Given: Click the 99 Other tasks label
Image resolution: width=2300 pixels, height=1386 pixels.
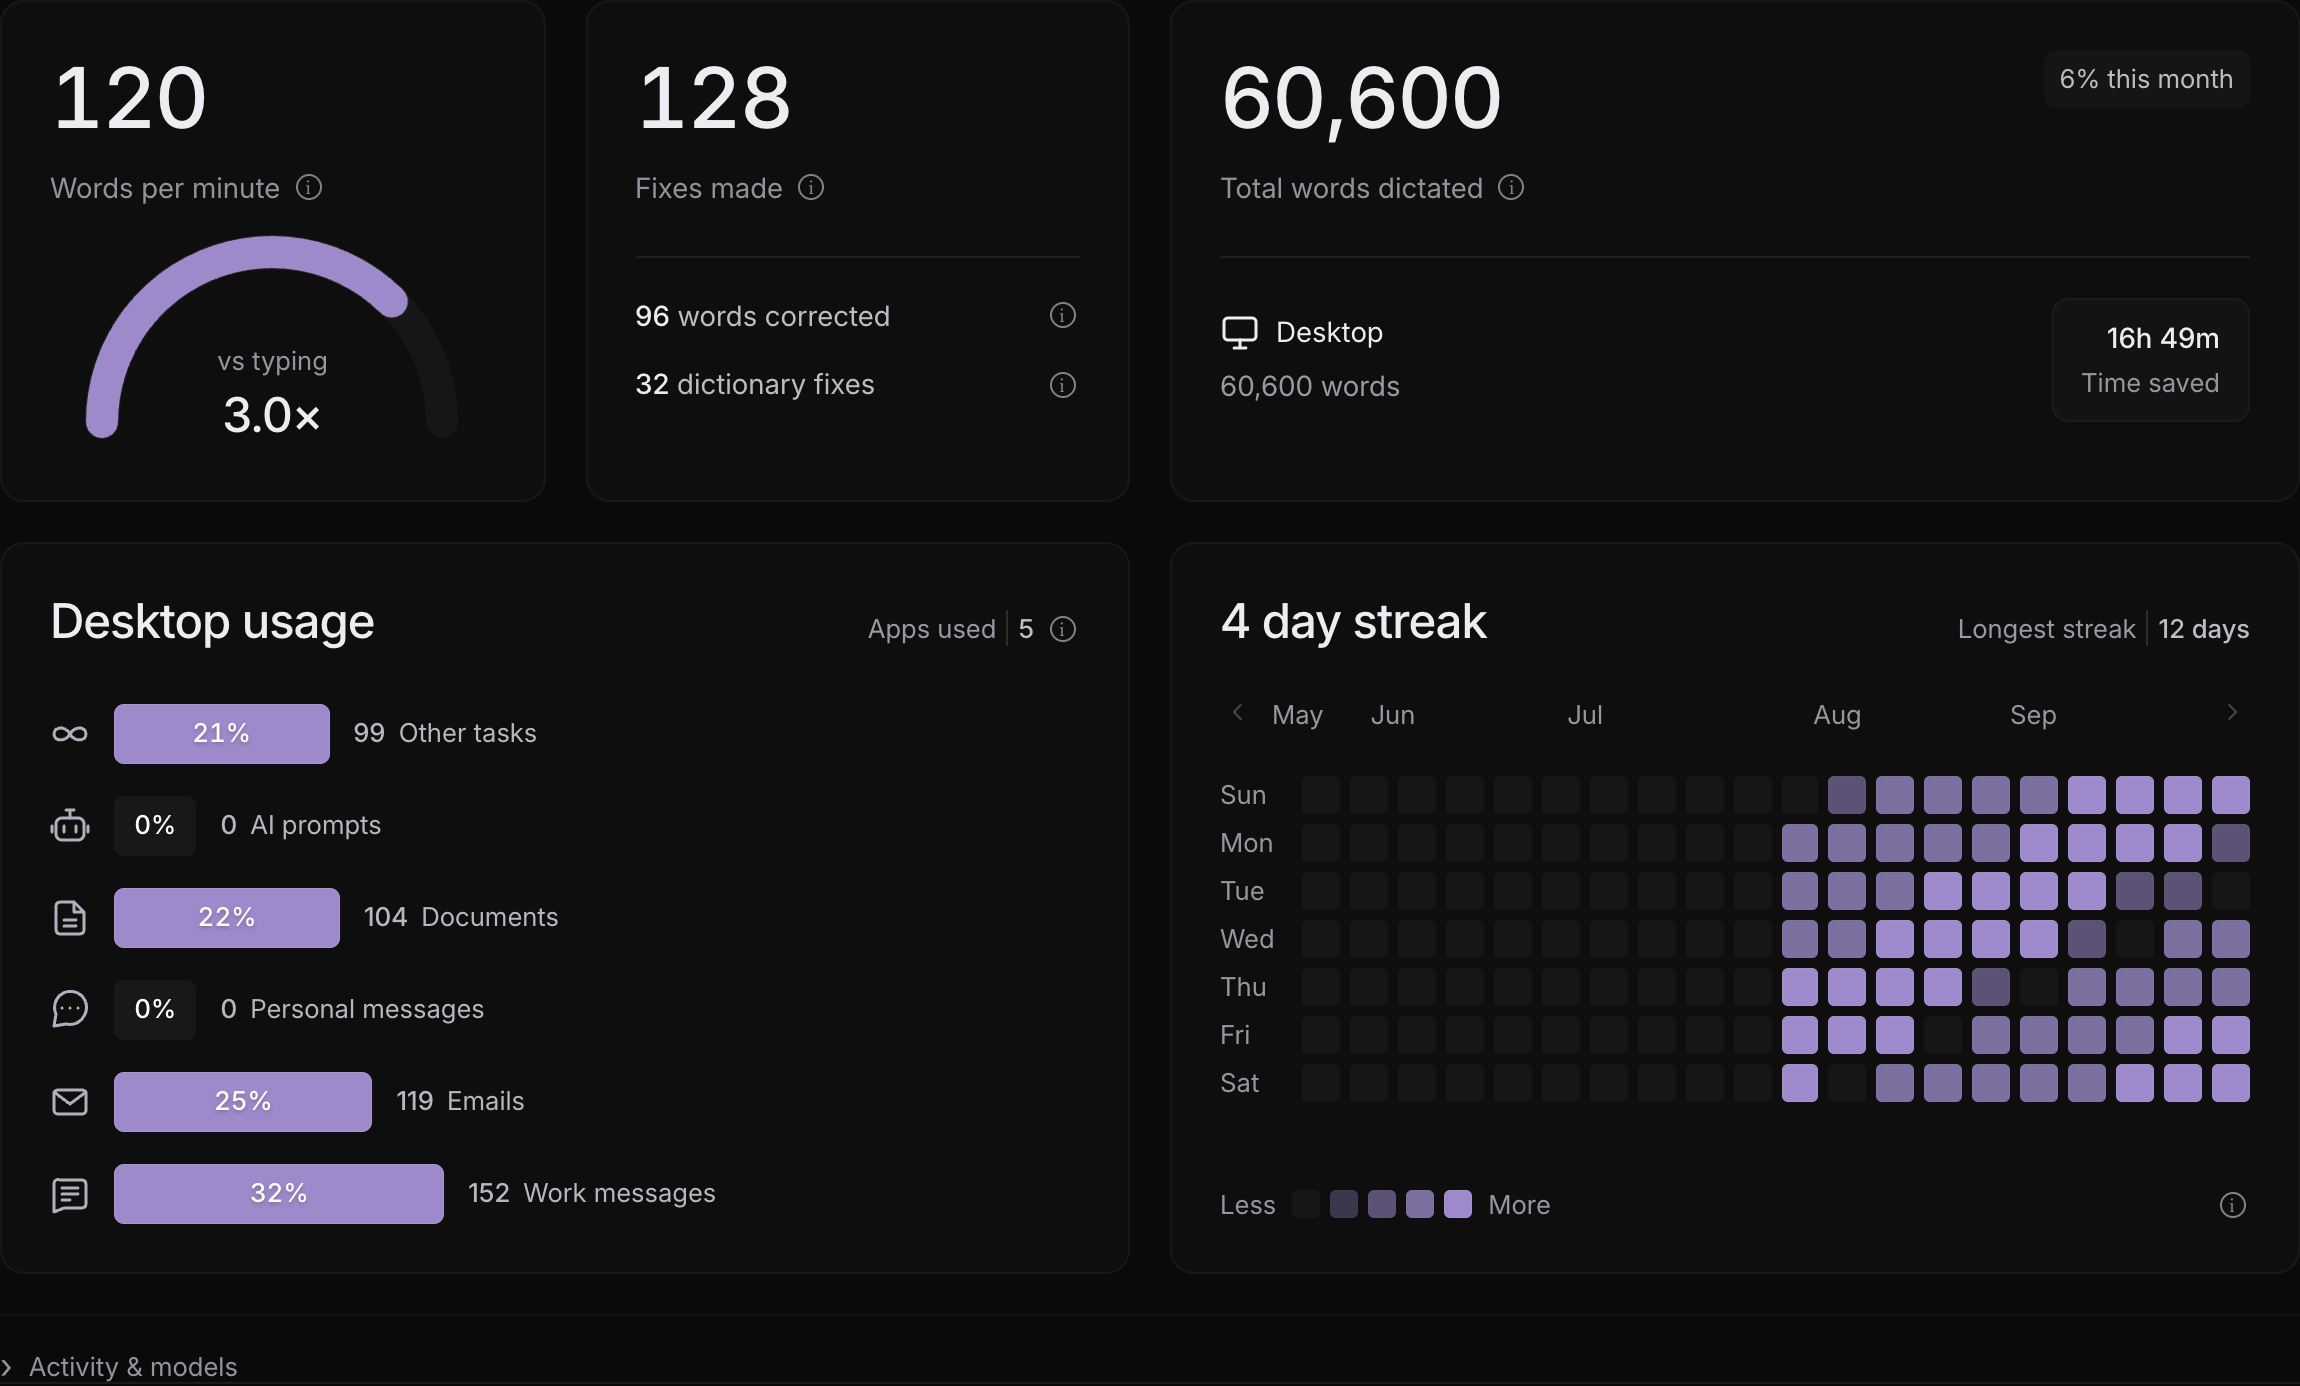Looking at the screenshot, I should (445, 733).
